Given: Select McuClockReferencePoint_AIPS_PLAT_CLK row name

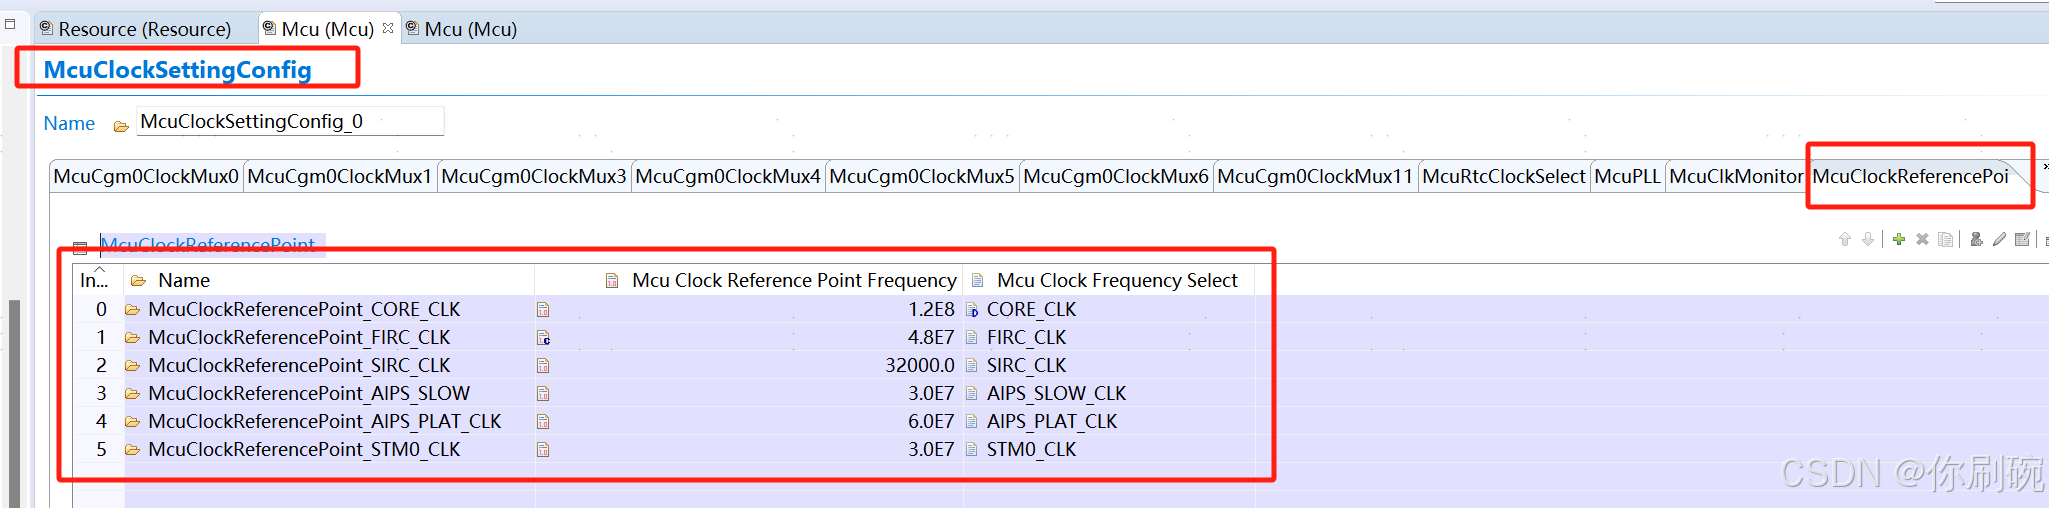Looking at the screenshot, I should (x=325, y=422).
